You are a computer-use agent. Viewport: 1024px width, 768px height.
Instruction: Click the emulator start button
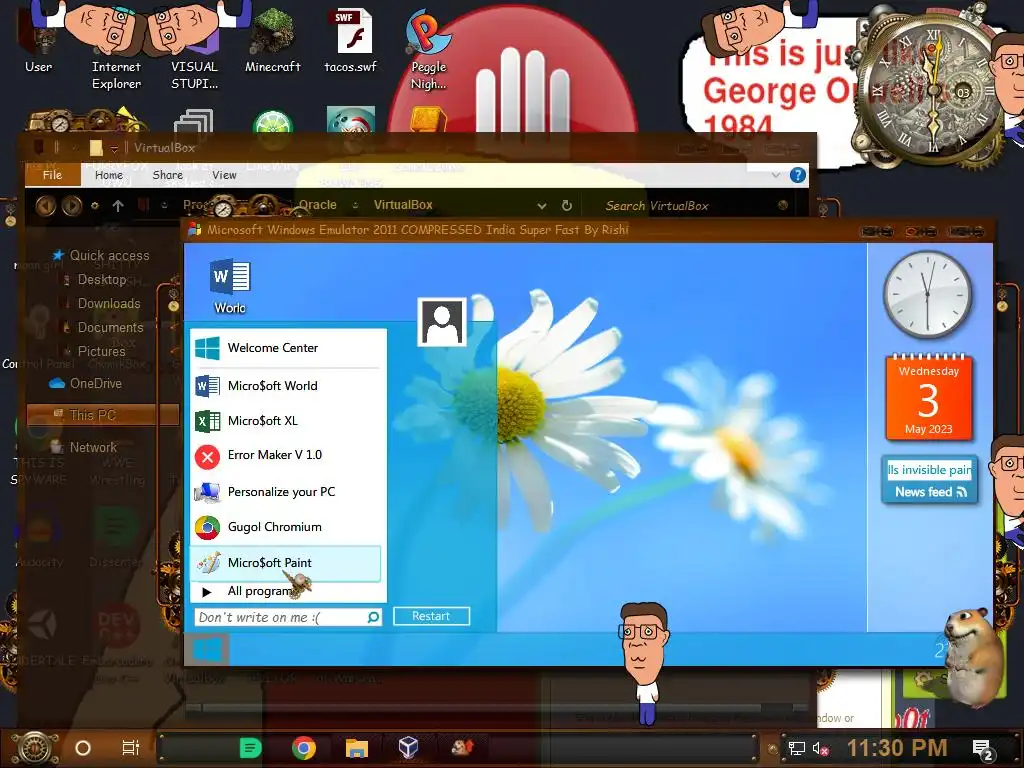point(208,650)
